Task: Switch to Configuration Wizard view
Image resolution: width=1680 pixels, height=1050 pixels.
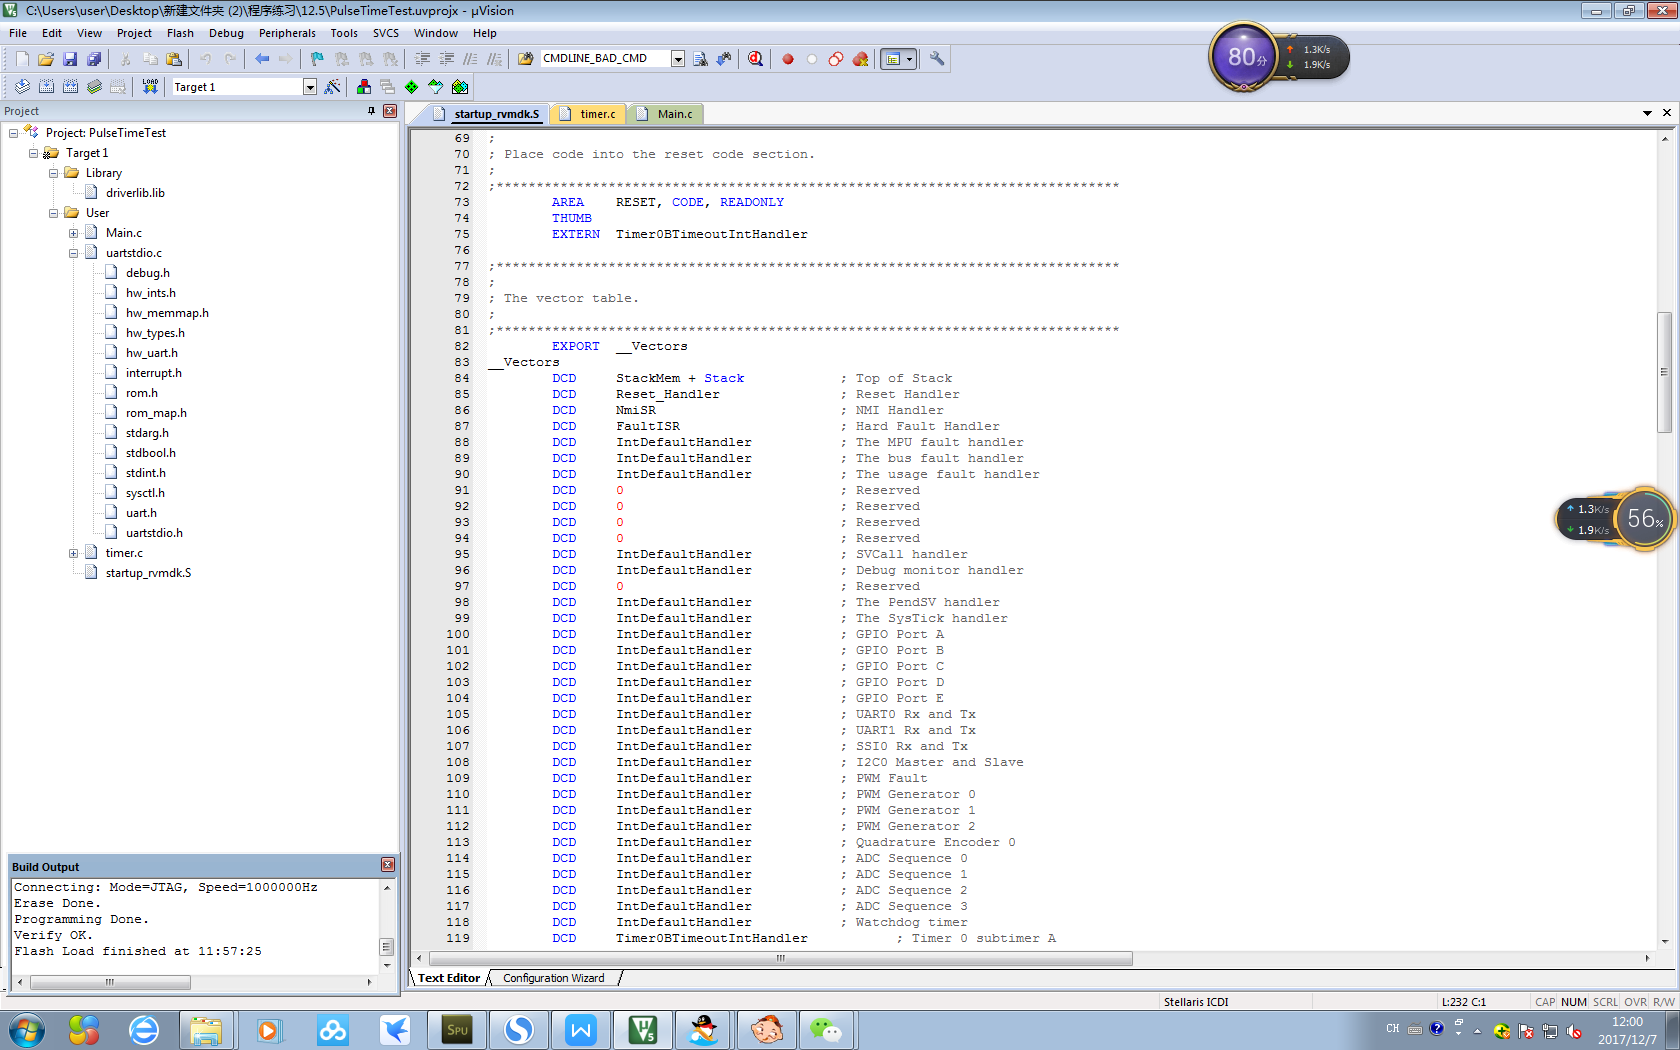Action: tap(553, 978)
